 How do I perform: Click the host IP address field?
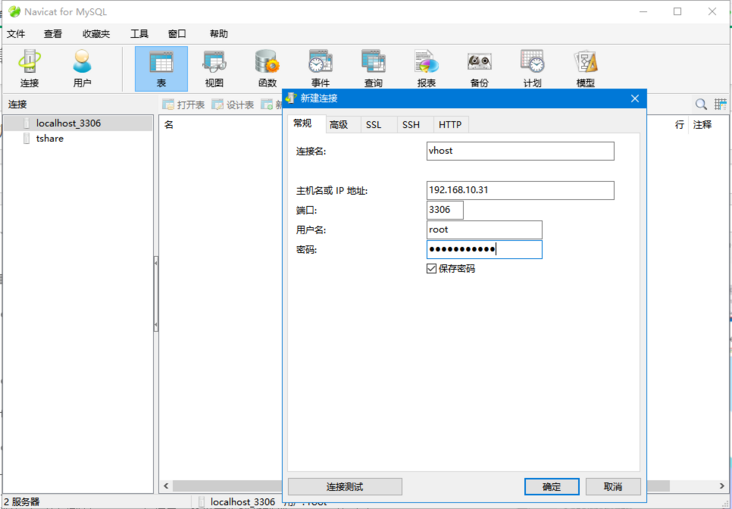[520, 190]
